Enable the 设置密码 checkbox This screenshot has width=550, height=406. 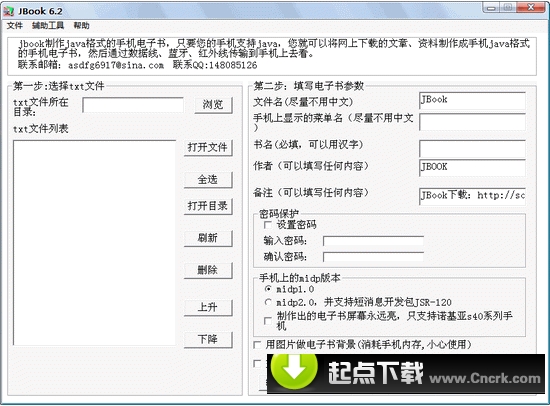pyautogui.click(x=268, y=225)
